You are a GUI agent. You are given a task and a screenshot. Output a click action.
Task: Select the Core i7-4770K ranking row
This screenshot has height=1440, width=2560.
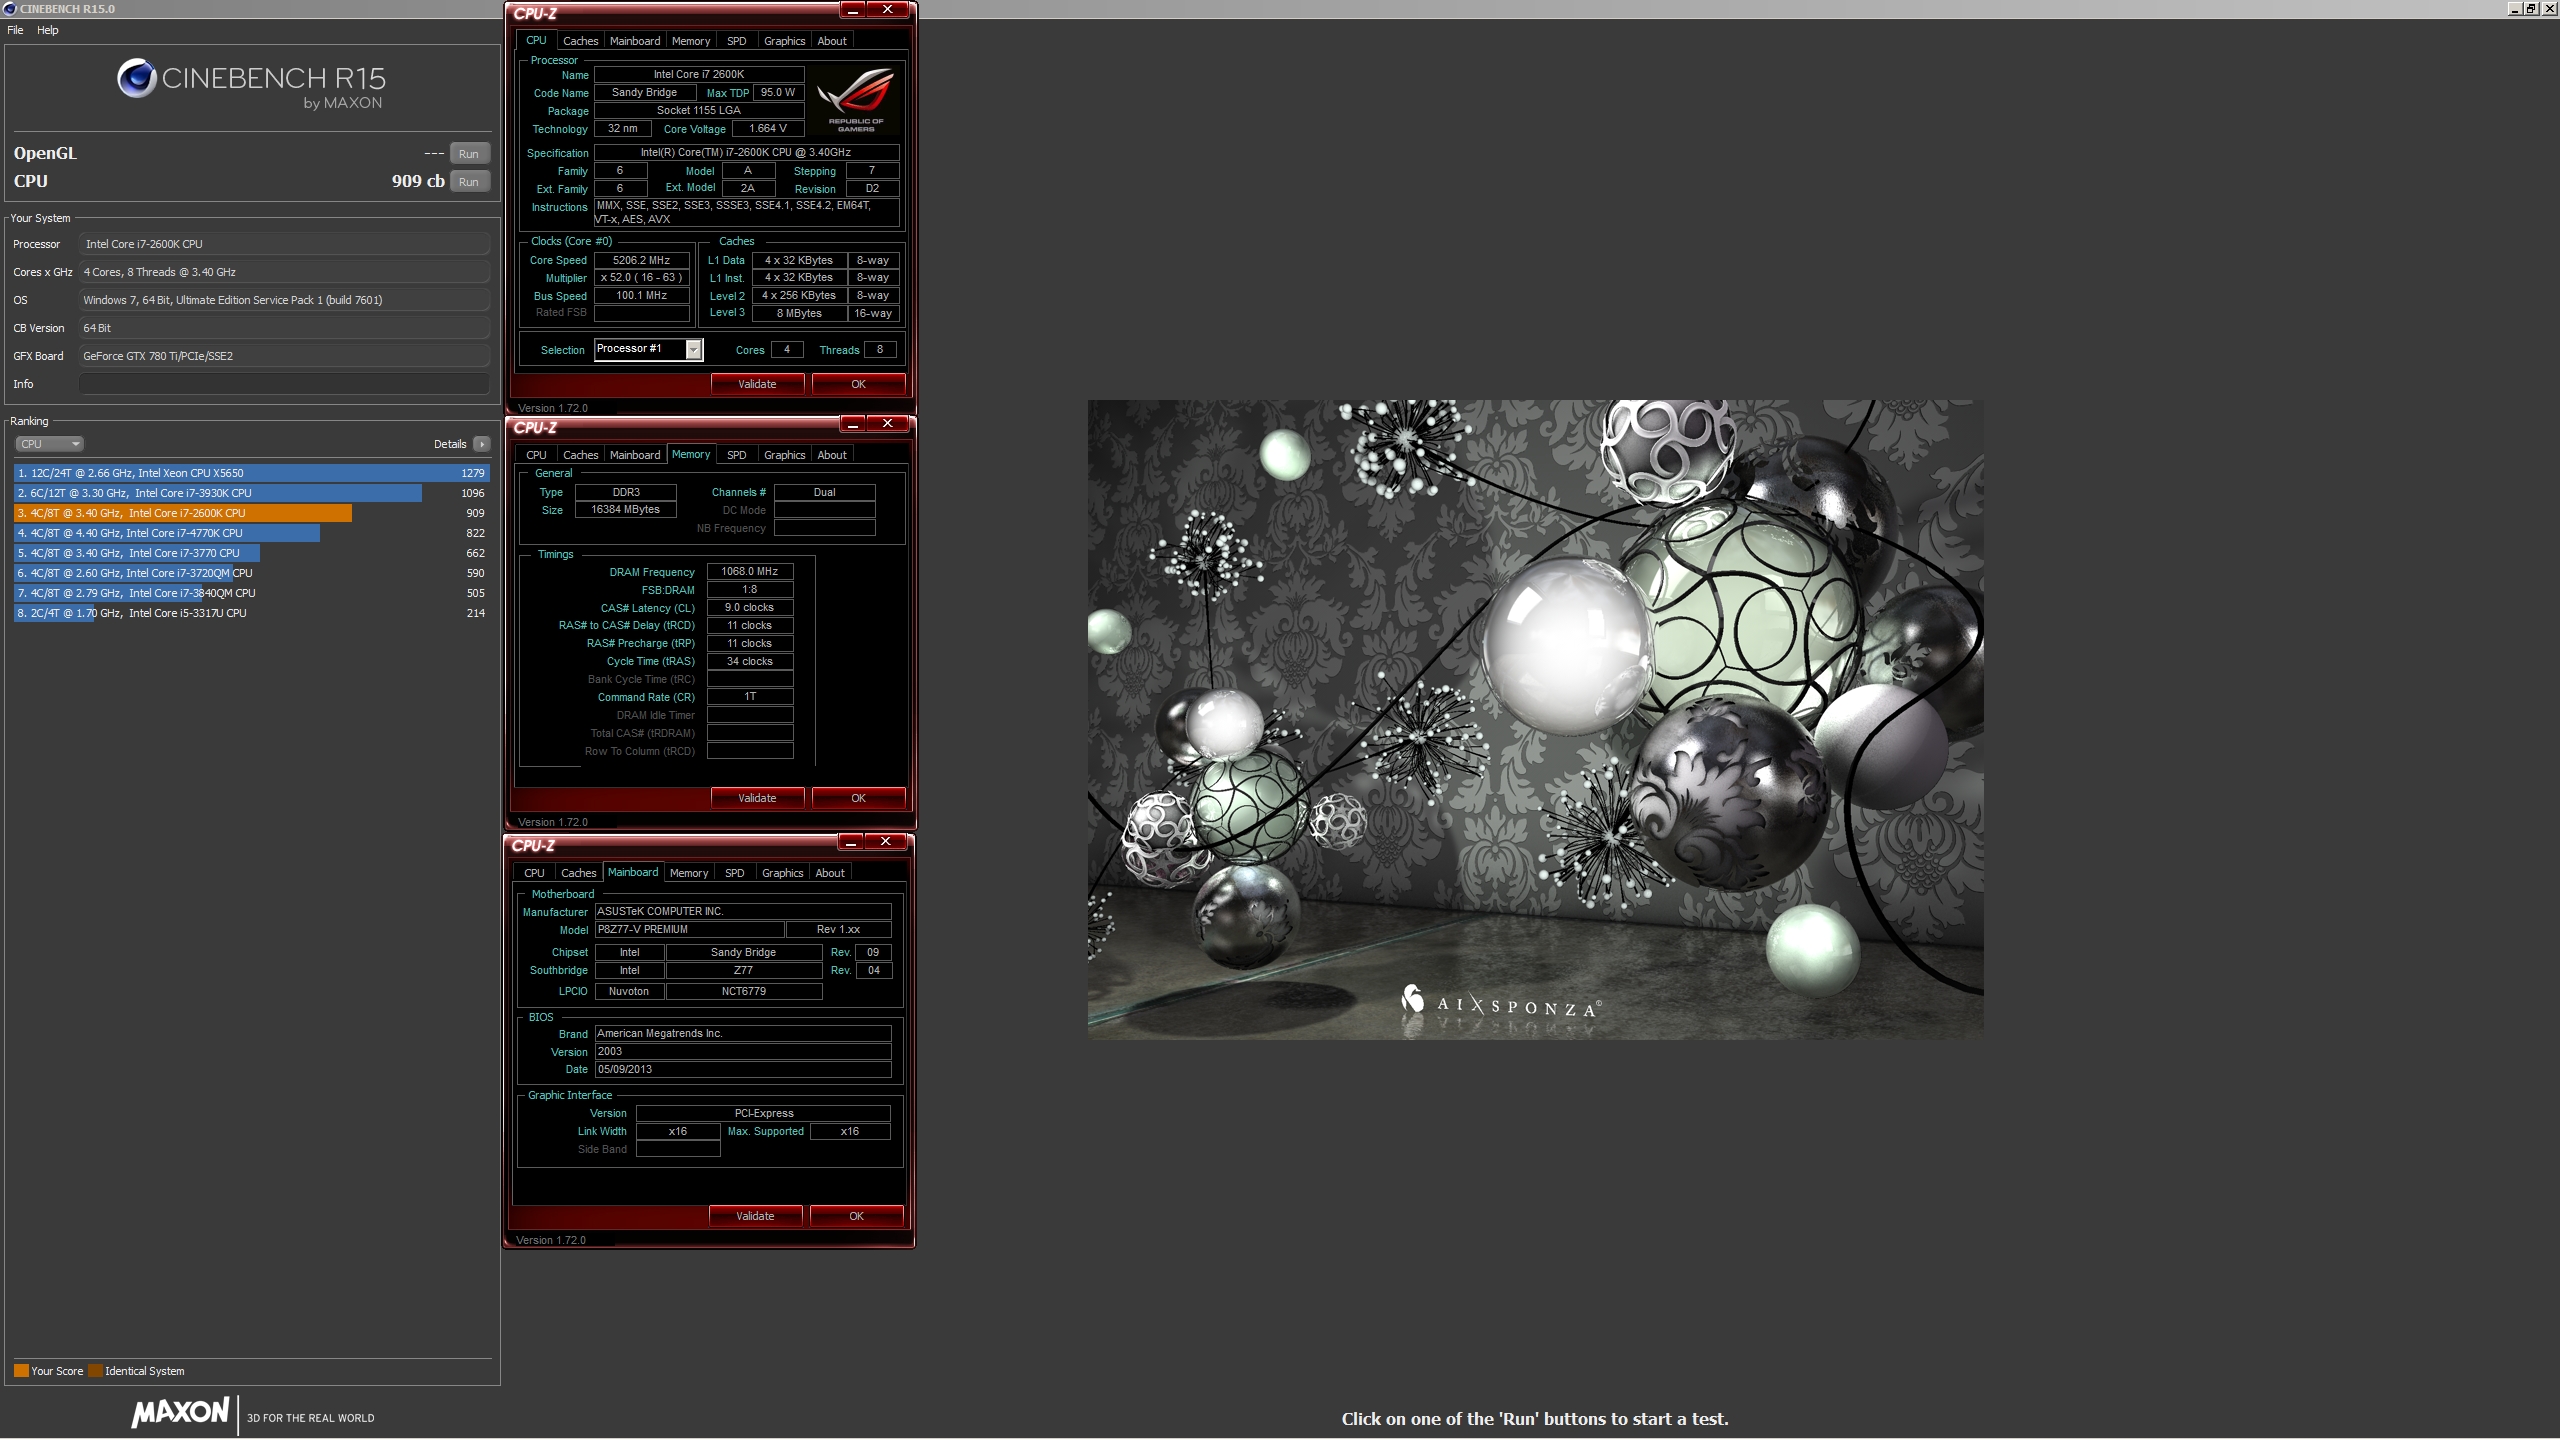(251, 533)
